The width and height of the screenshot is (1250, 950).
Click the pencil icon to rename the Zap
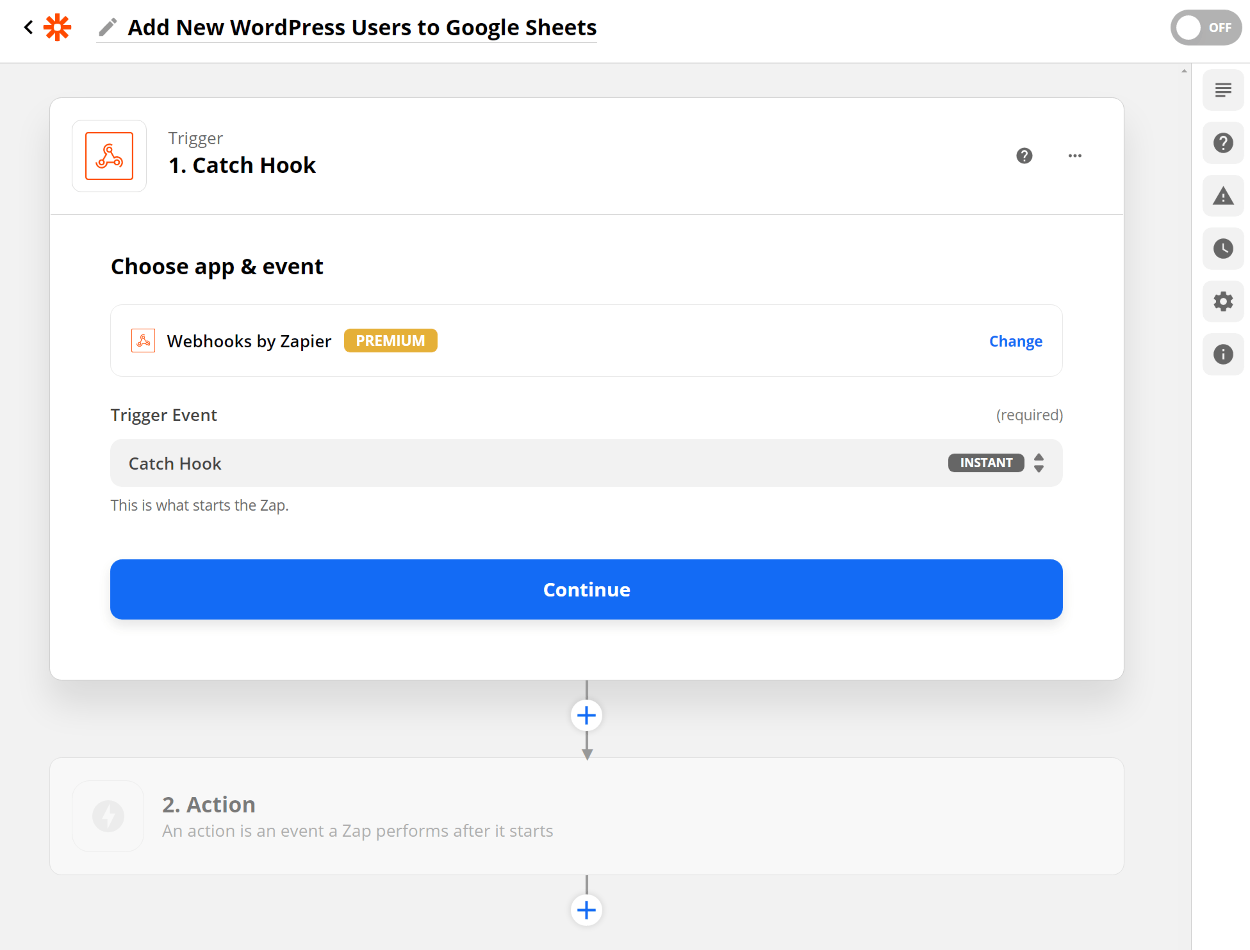click(x=108, y=27)
